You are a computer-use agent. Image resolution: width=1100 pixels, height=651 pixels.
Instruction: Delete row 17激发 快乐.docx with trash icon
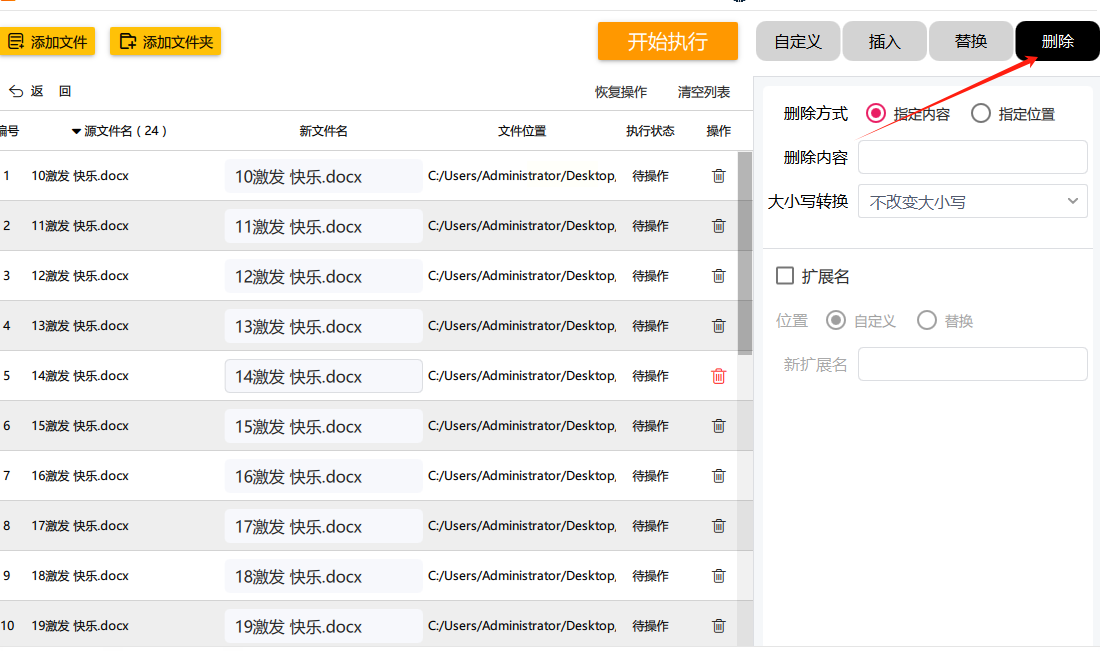pyautogui.click(x=718, y=525)
